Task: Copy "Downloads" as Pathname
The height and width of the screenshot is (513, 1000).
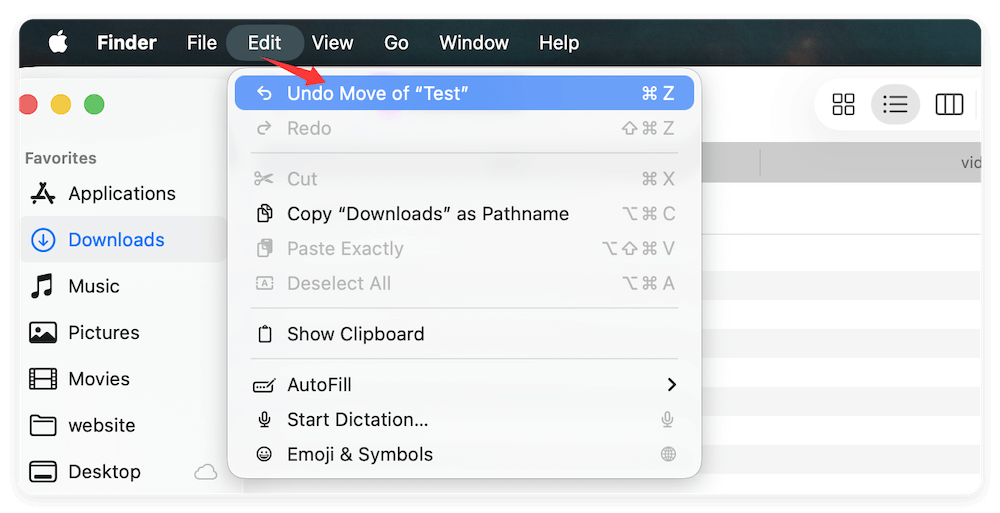Action: pyautogui.click(x=427, y=214)
